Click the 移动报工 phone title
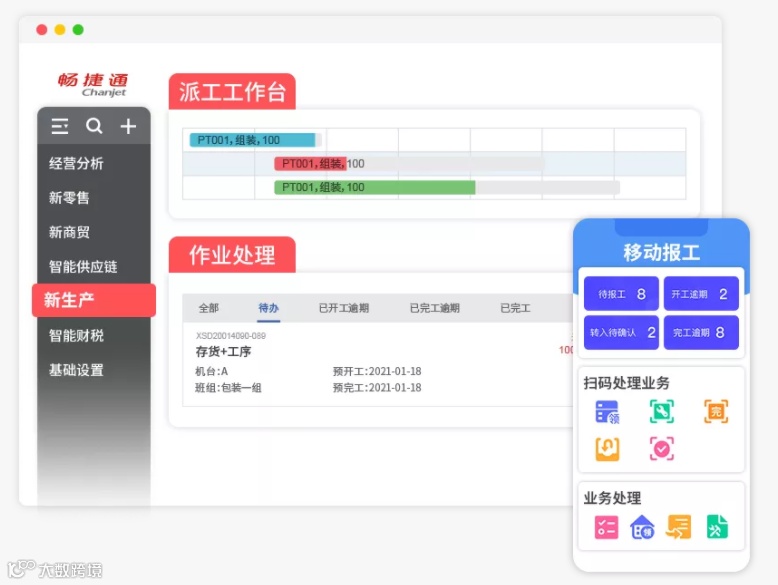778x585 pixels. click(x=661, y=253)
